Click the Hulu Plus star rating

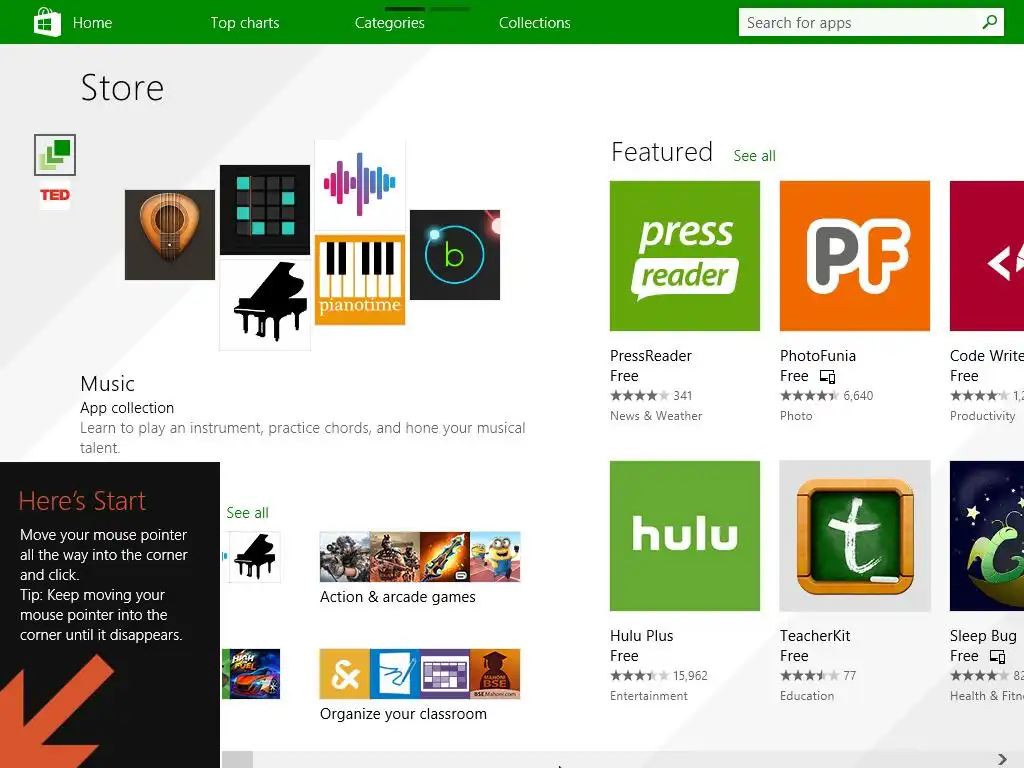[639, 676]
